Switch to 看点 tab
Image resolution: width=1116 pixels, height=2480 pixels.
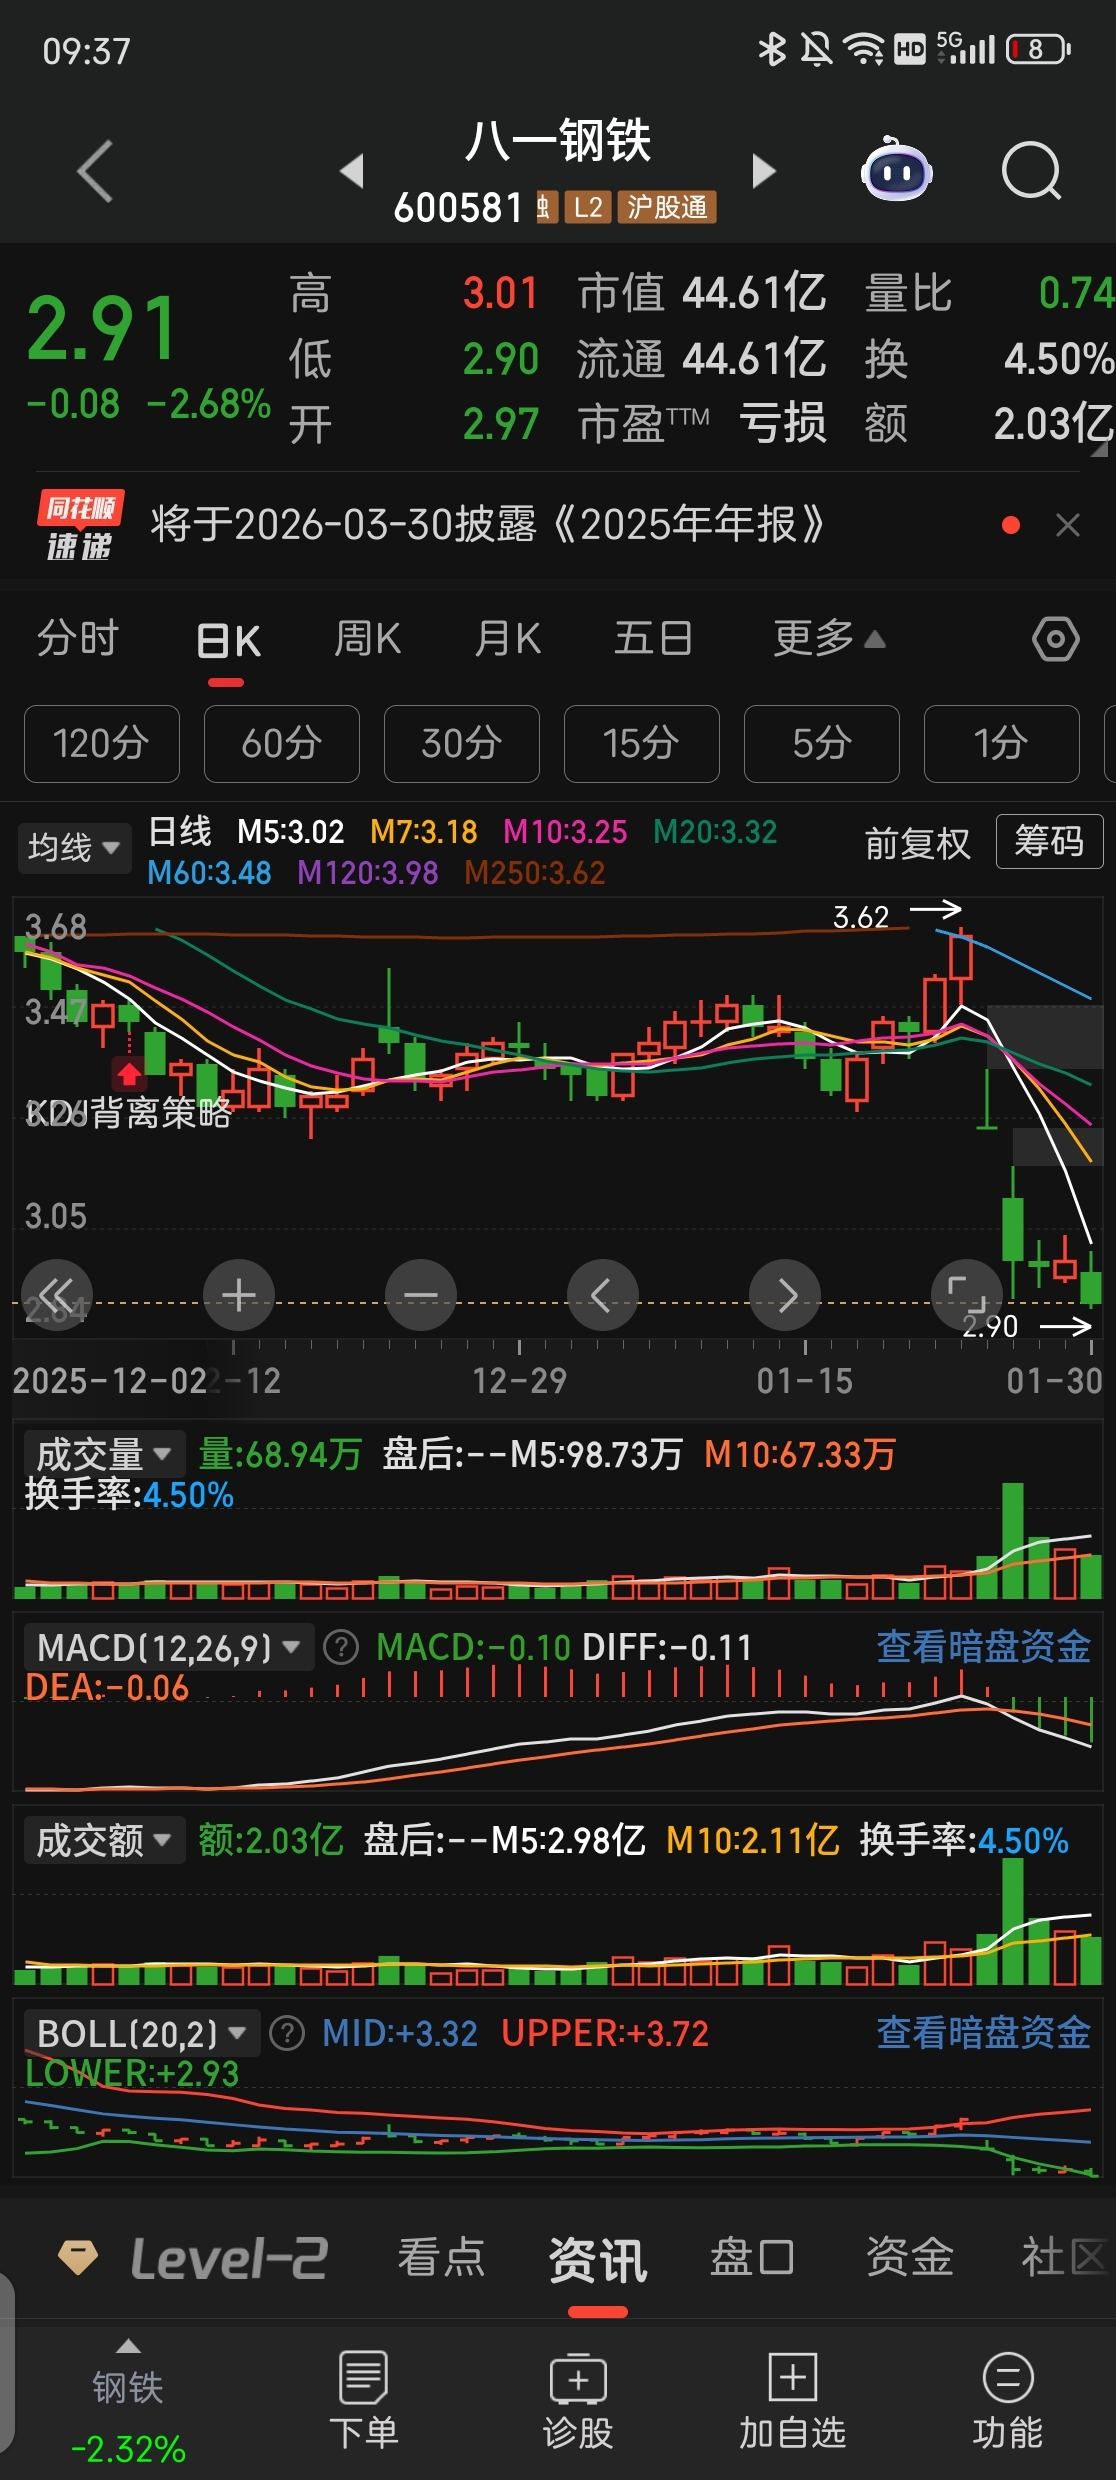(x=441, y=2258)
